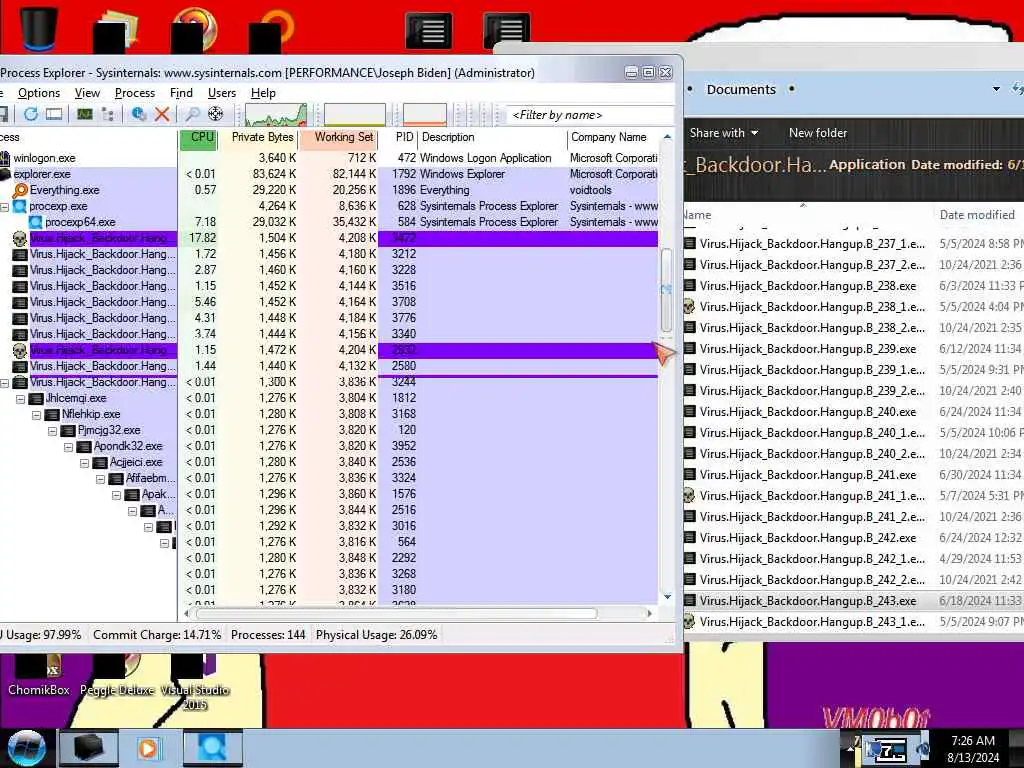
Task: Sort by CPU column header
Action: pyautogui.click(x=198, y=137)
